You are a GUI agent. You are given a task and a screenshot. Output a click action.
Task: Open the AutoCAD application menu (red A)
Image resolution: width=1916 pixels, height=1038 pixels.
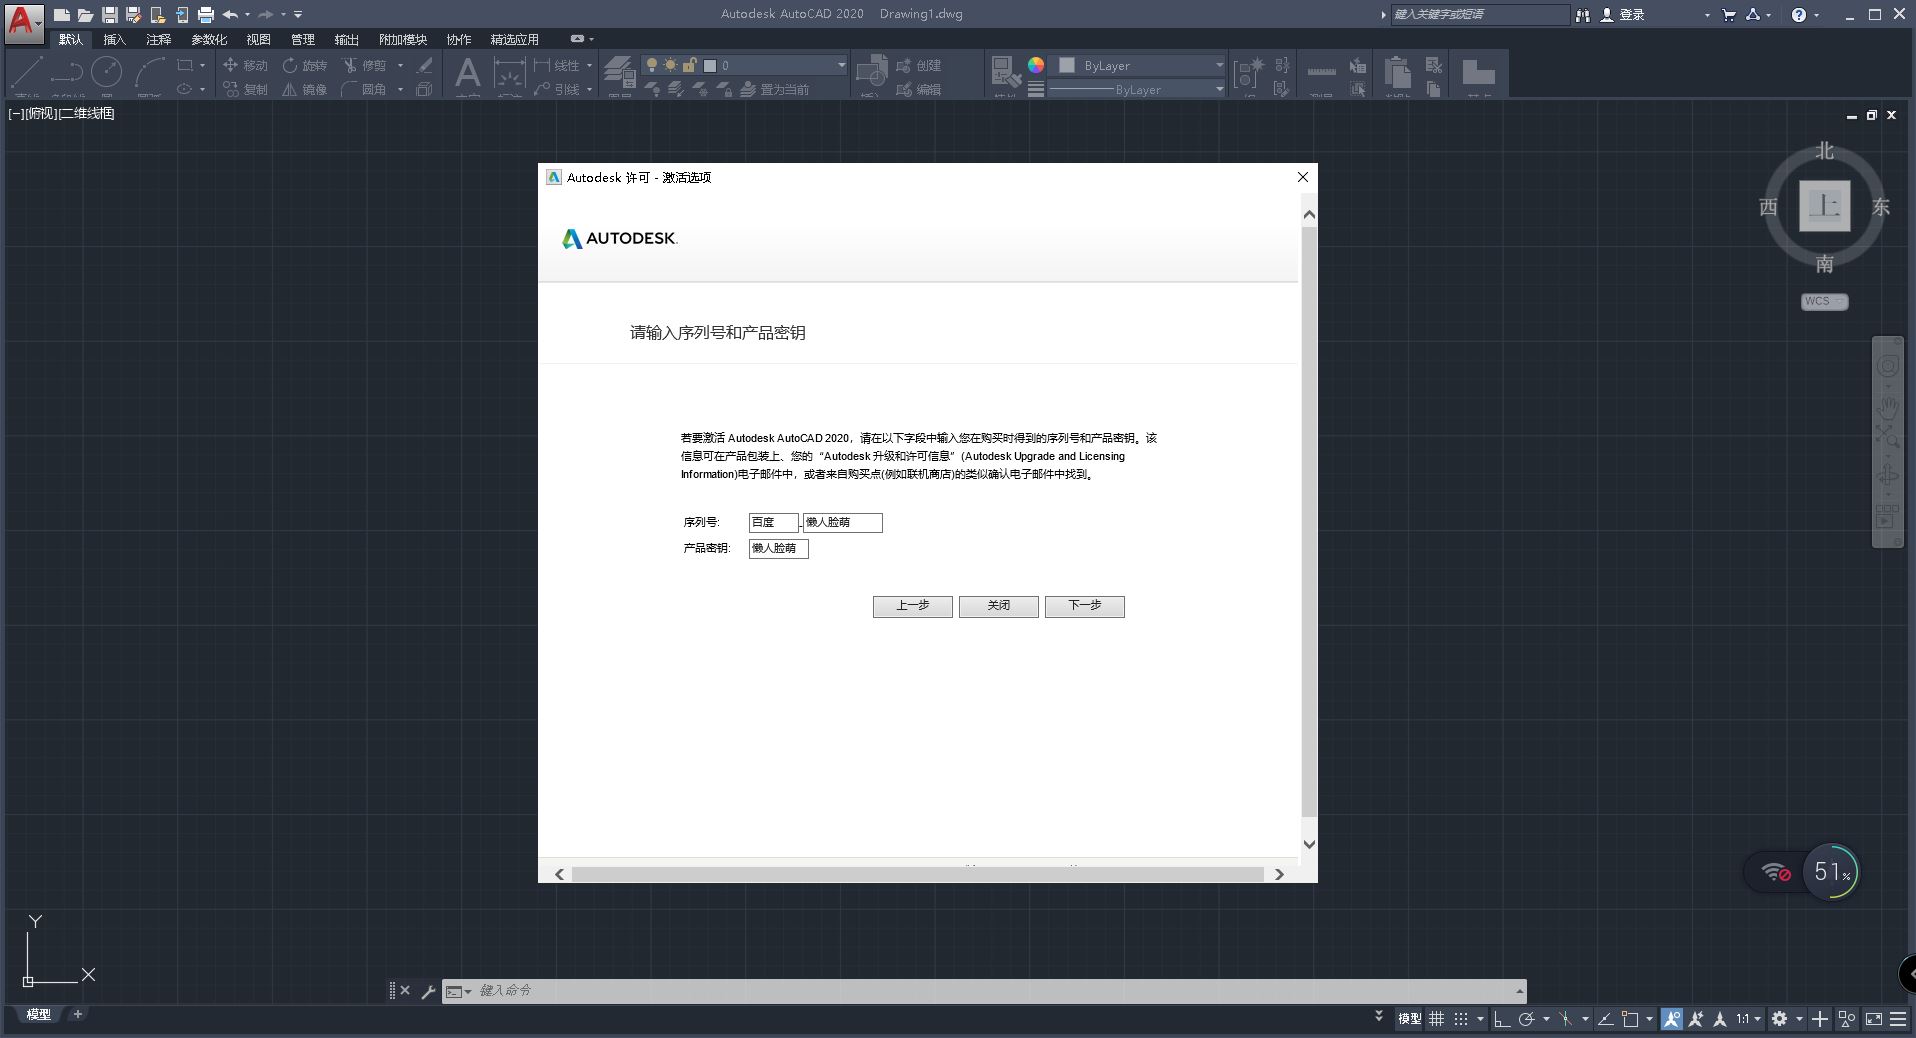24,22
